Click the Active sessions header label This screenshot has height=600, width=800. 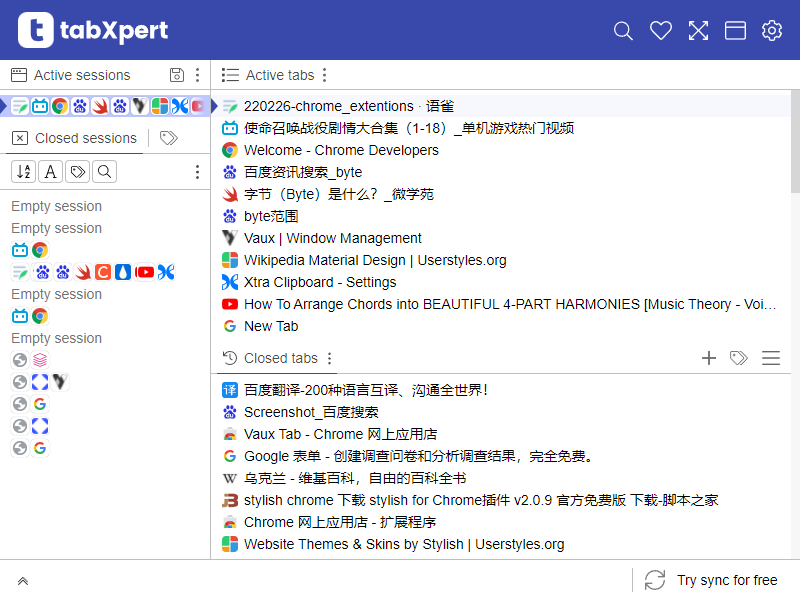82,75
